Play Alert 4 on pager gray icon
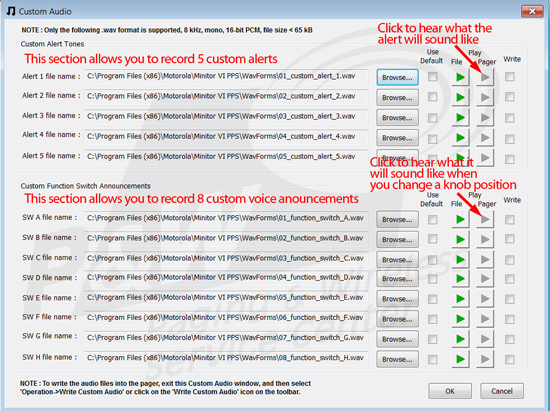The image size is (550, 411). (485, 137)
